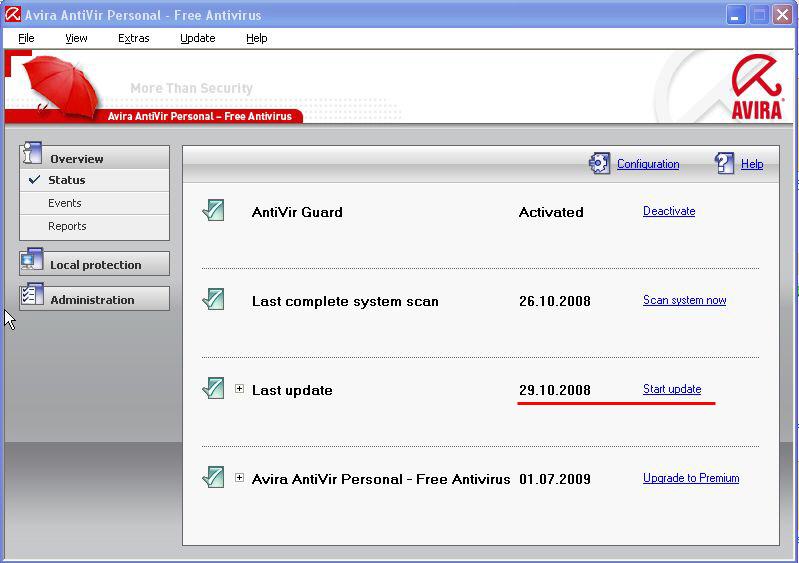Click the Last complete system scan label

tap(345, 301)
